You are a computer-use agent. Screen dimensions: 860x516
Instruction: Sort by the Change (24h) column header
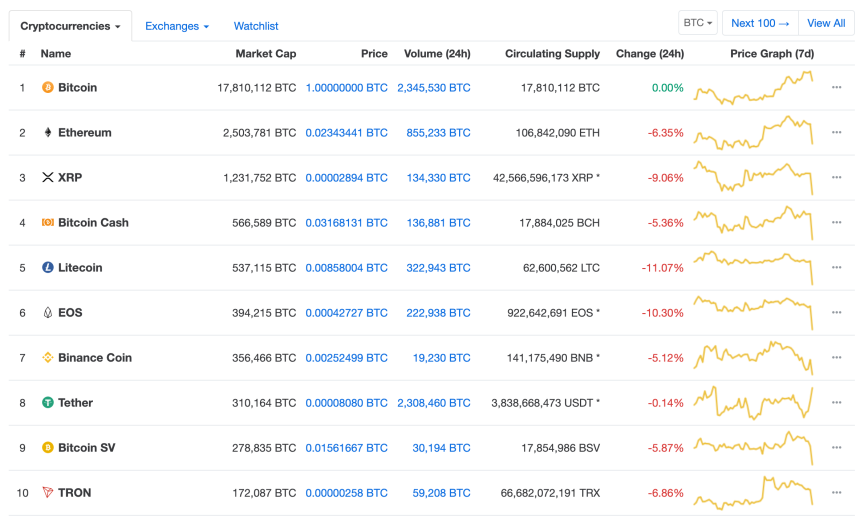pyautogui.click(x=650, y=54)
